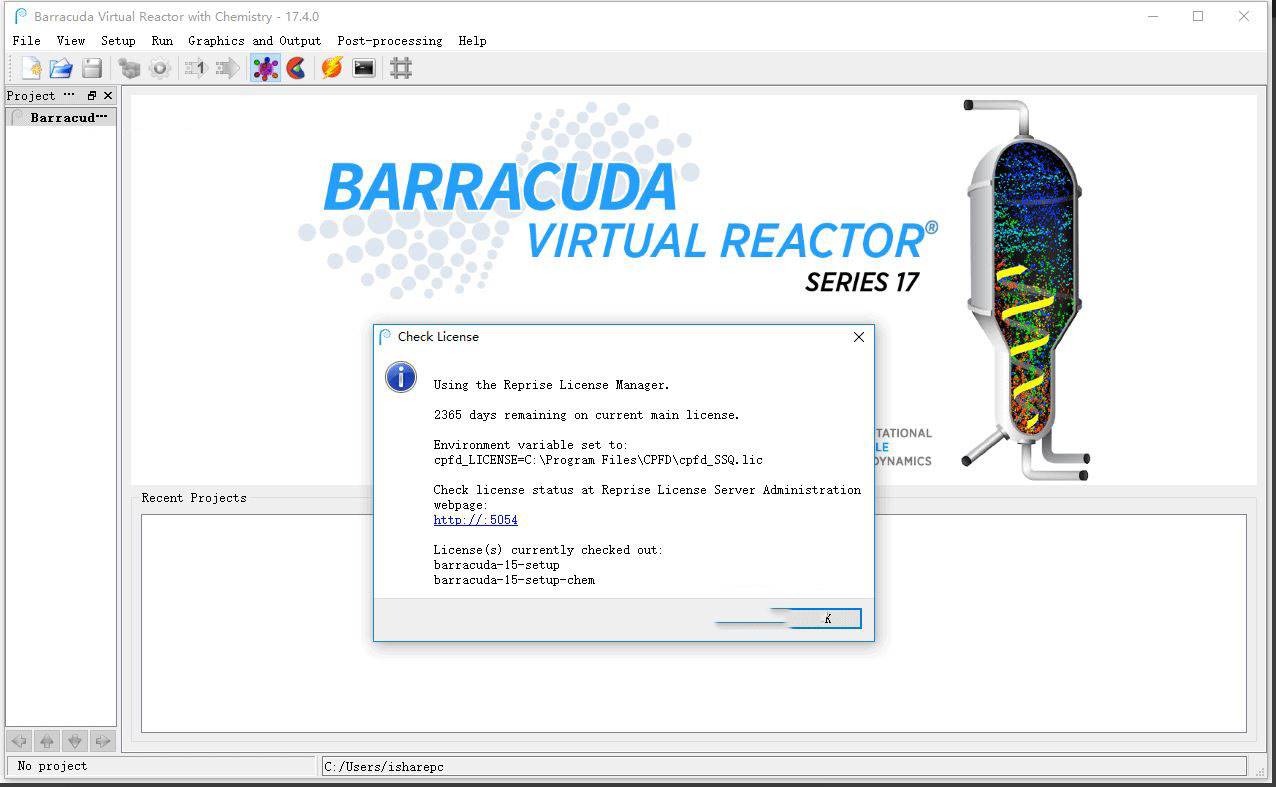Open the File menu

26,41
